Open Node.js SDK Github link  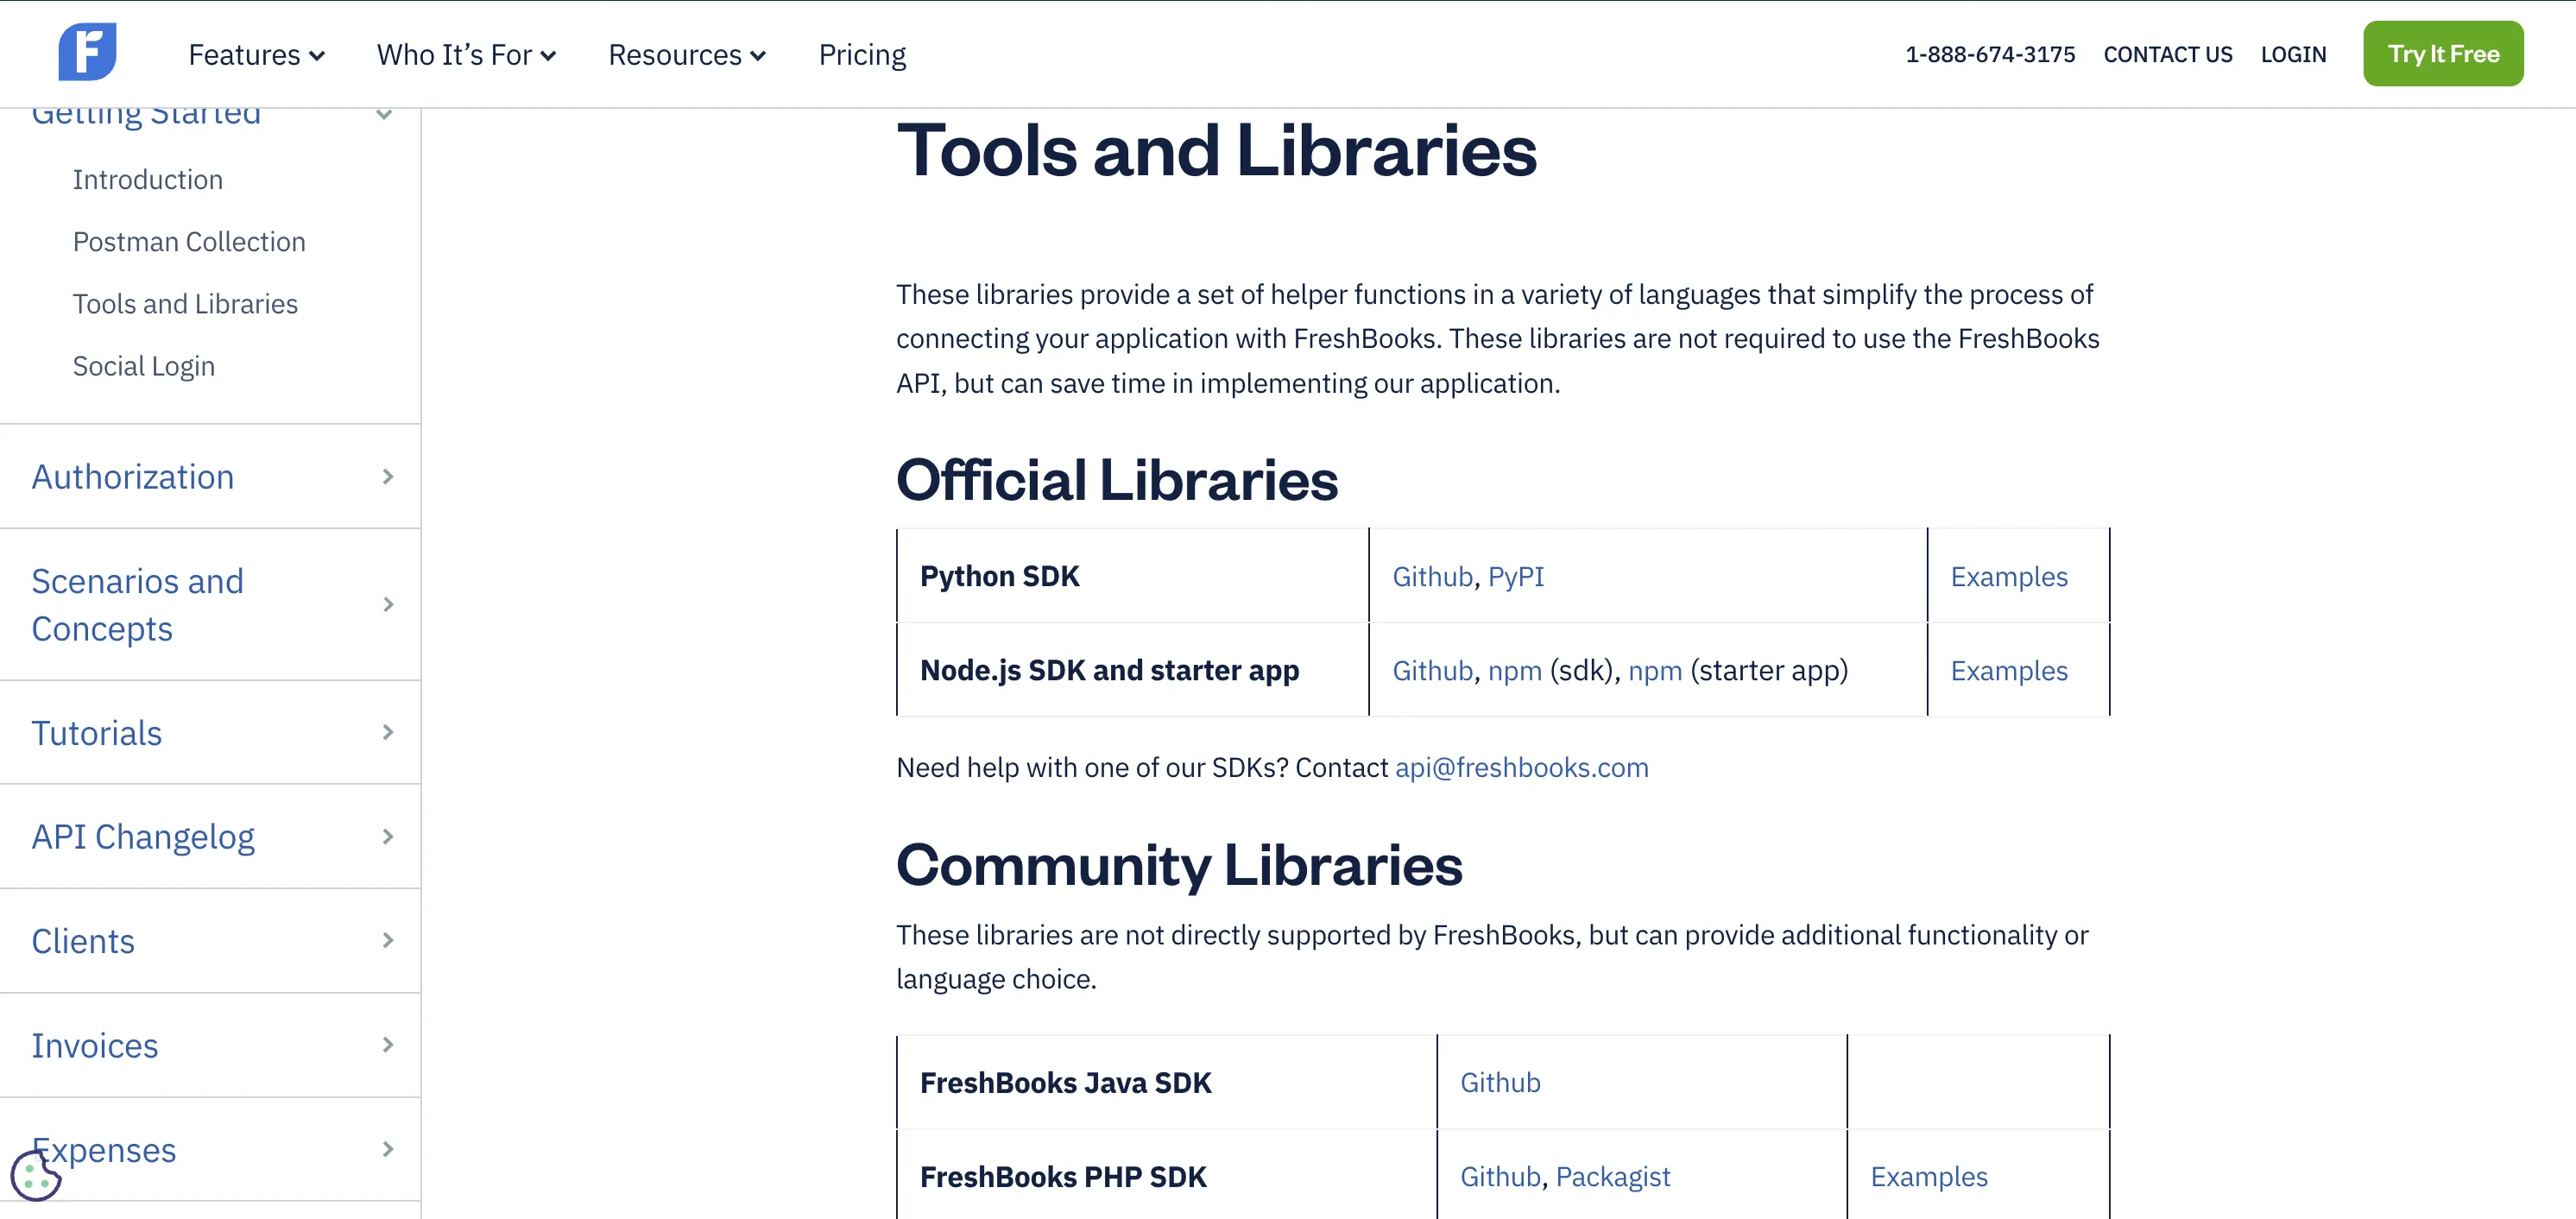[1432, 670]
